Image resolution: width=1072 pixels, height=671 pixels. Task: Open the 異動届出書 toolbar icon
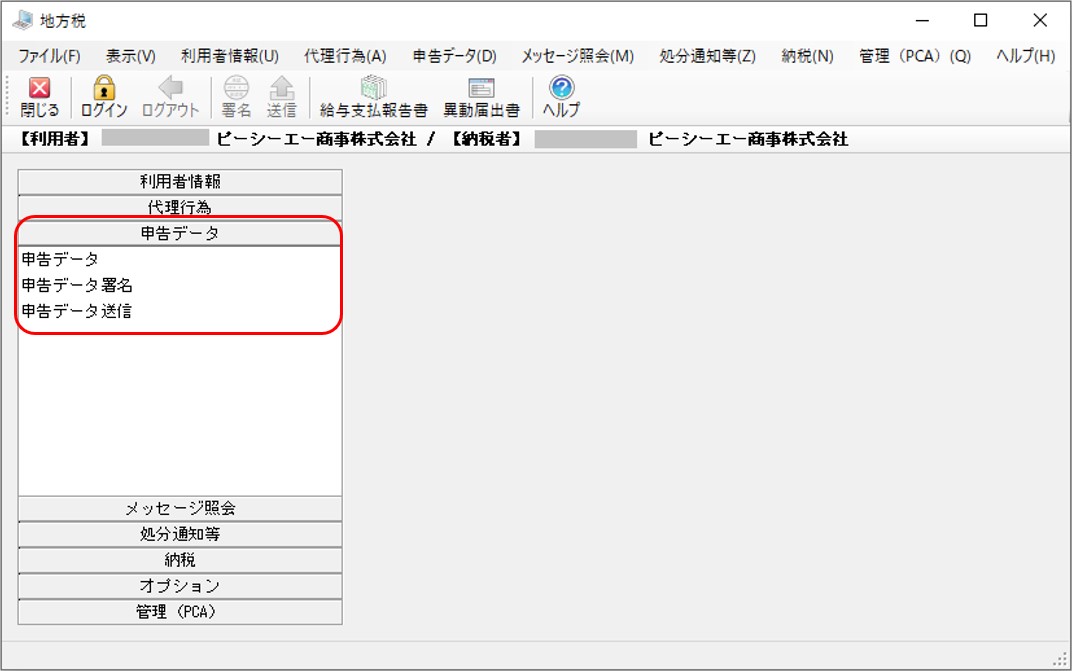pos(481,88)
